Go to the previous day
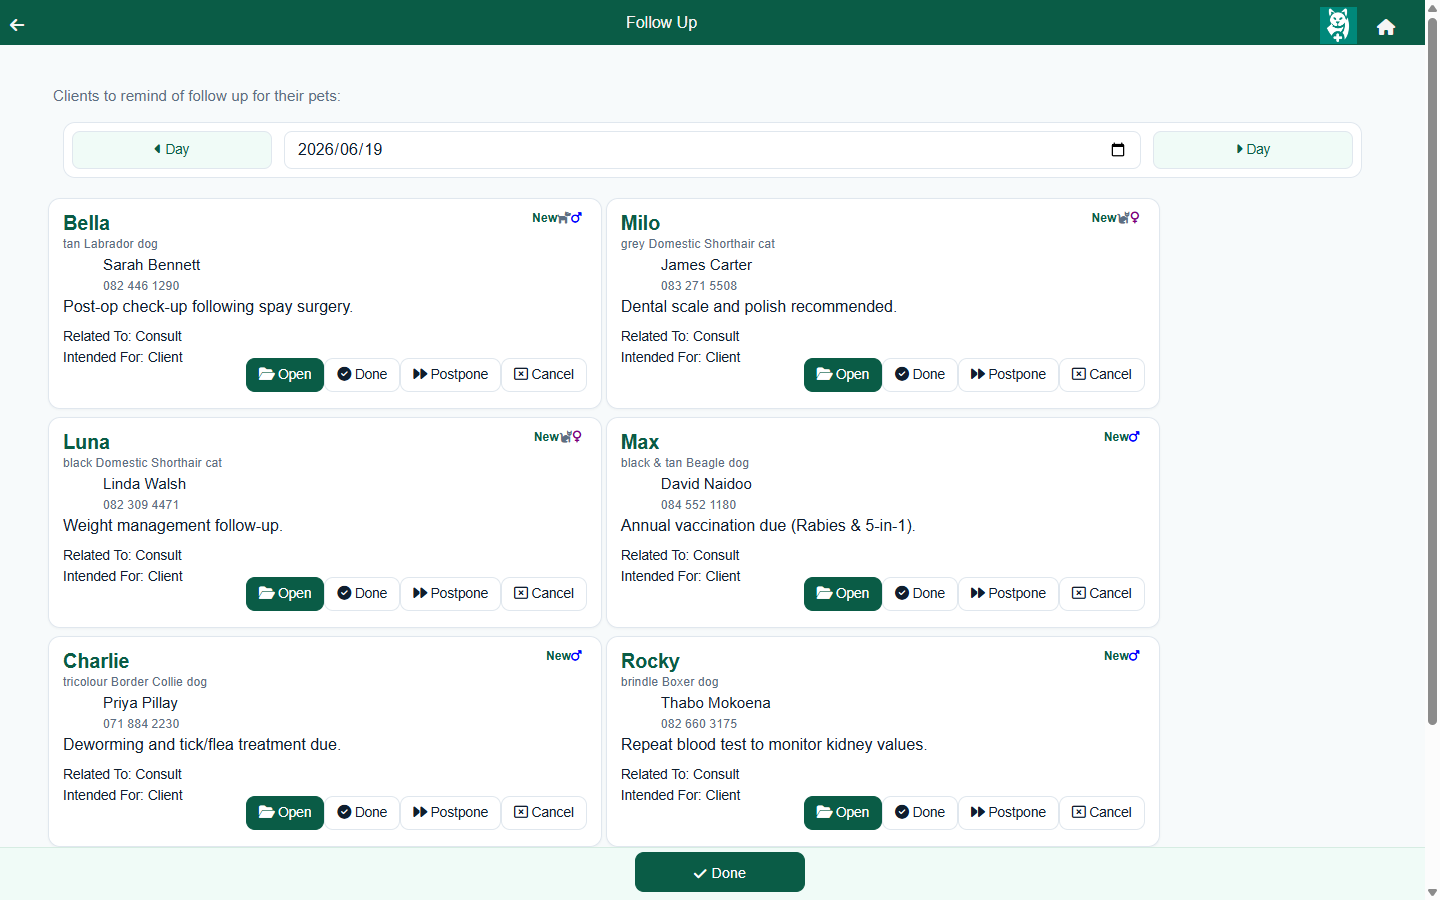 click(172, 150)
